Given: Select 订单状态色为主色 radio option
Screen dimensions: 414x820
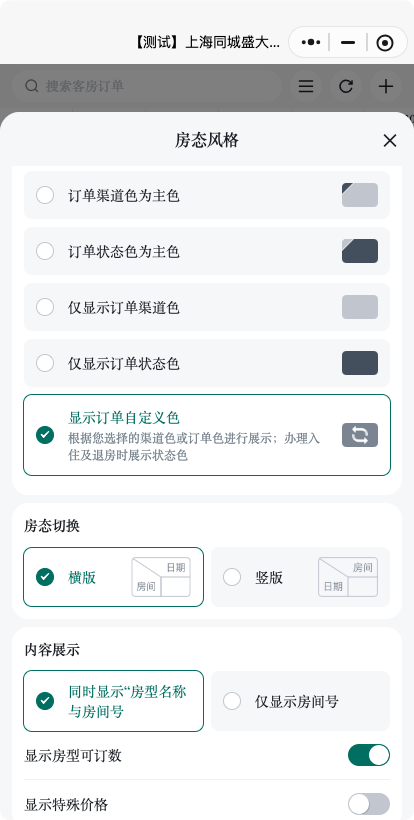Looking at the screenshot, I should [x=206, y=251].
